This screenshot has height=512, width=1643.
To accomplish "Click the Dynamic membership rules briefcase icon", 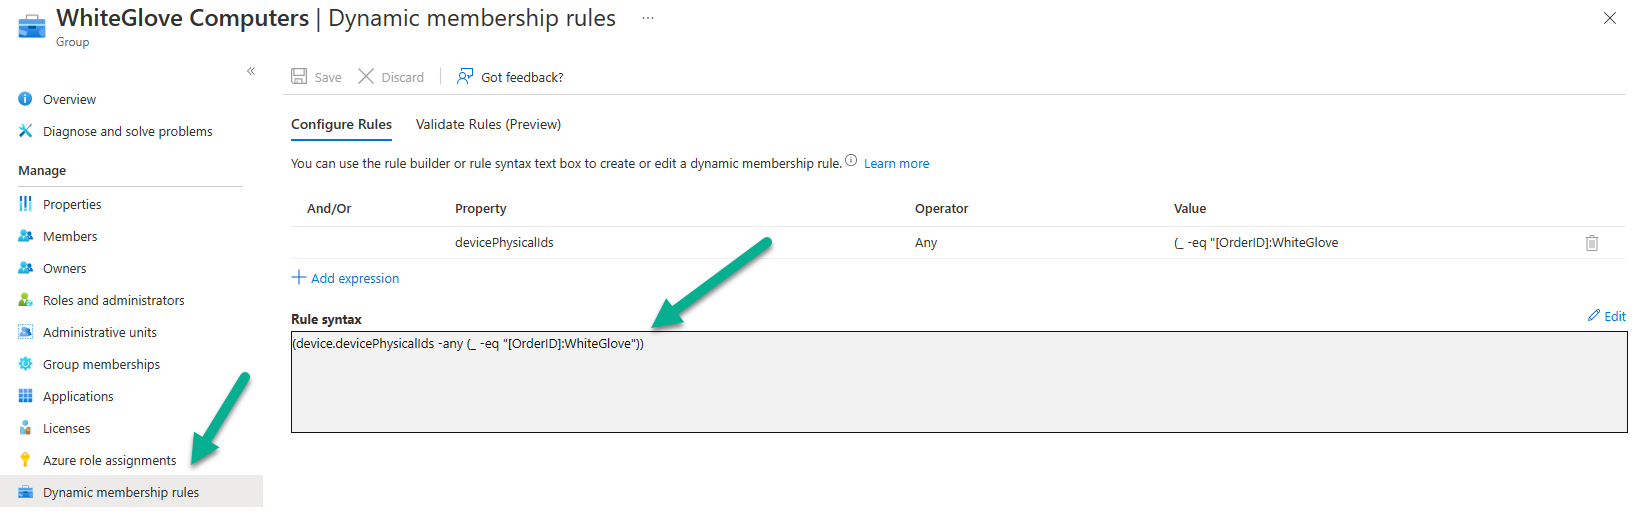I will pyautogui.click(x=25, y=492).
